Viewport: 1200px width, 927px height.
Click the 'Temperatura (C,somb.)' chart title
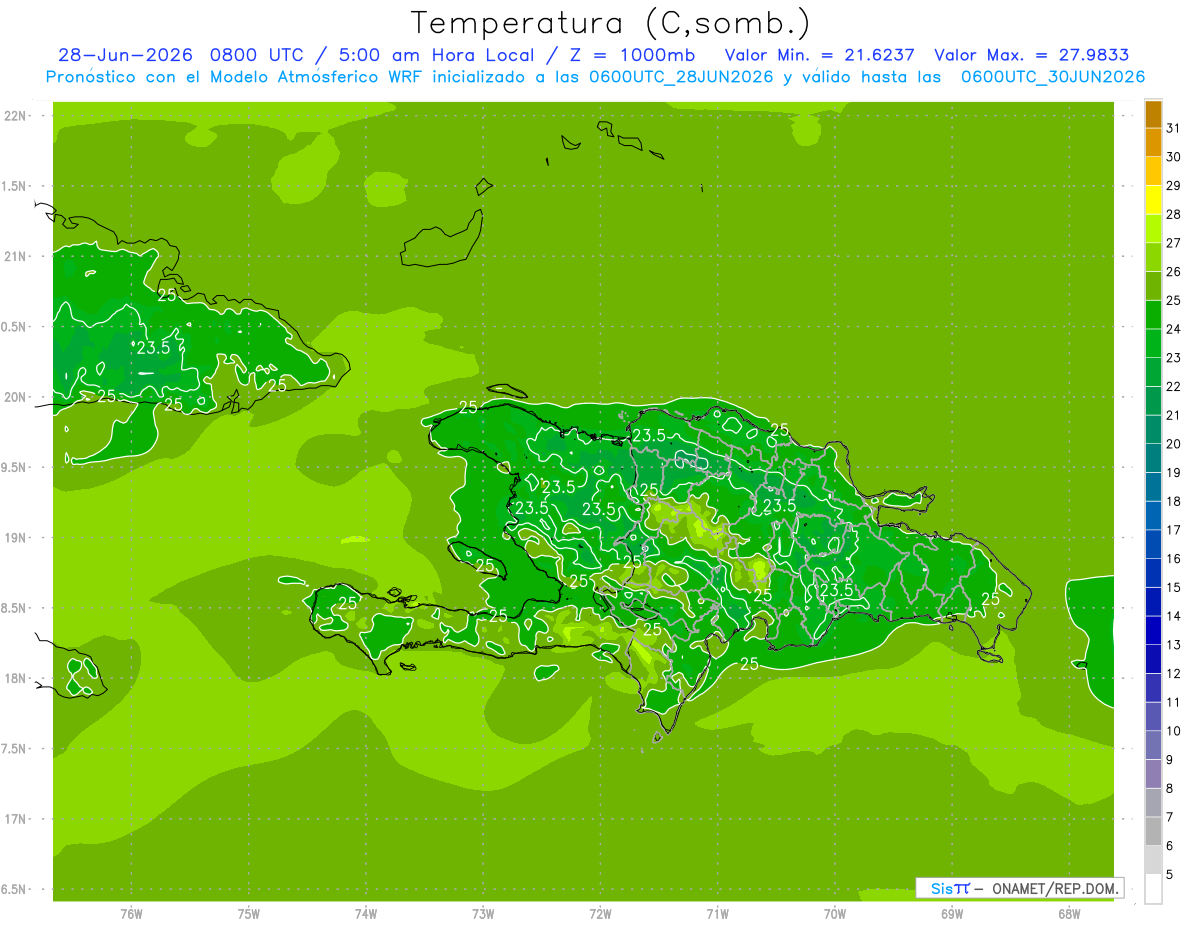pos(610,23)
